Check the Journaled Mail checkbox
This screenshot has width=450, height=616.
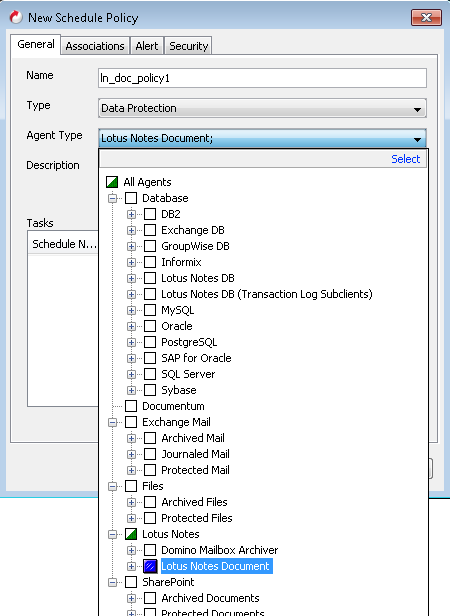pyautogui.click(x=150, y=454)
